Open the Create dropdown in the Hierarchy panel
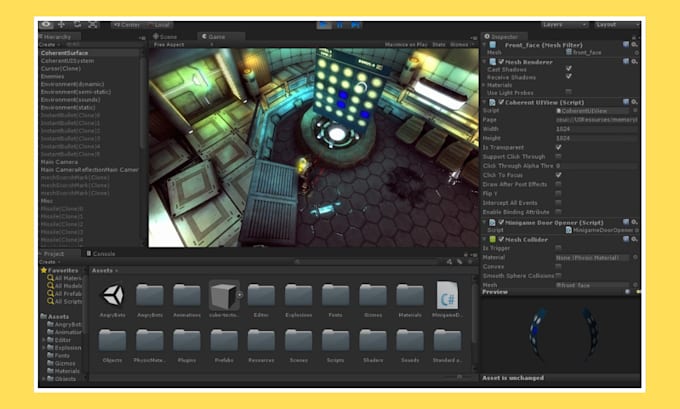Screen dimensions: 680x409 click(49, 44)
